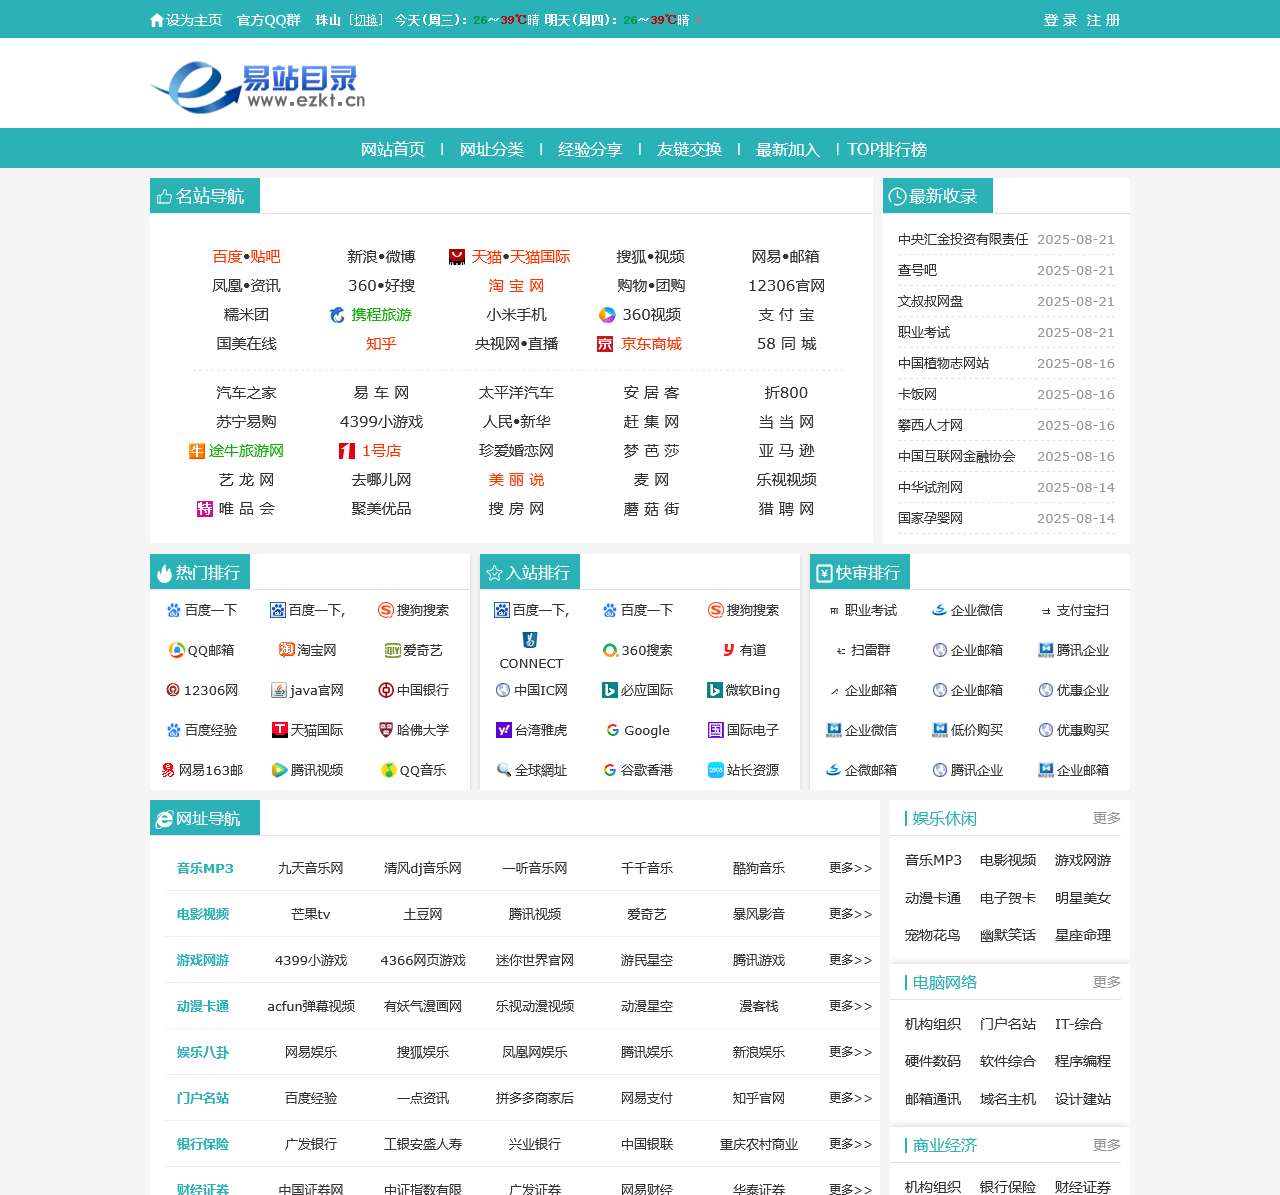The width and height of the screenshot is (1280, 1195).
Task: Click the Yahoo icon beside 台湾雅虎
Action: (x=504, y=730)
